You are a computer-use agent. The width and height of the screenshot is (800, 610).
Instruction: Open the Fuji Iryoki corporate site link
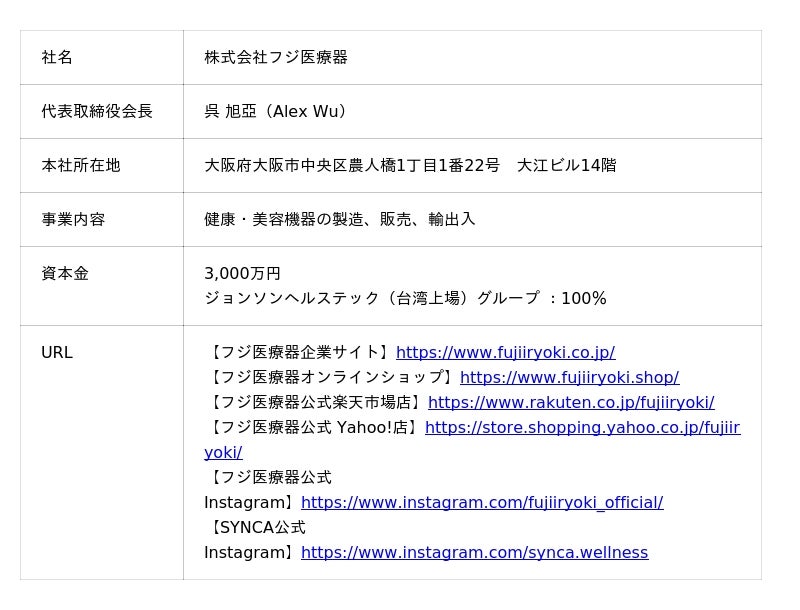[505, 353]
